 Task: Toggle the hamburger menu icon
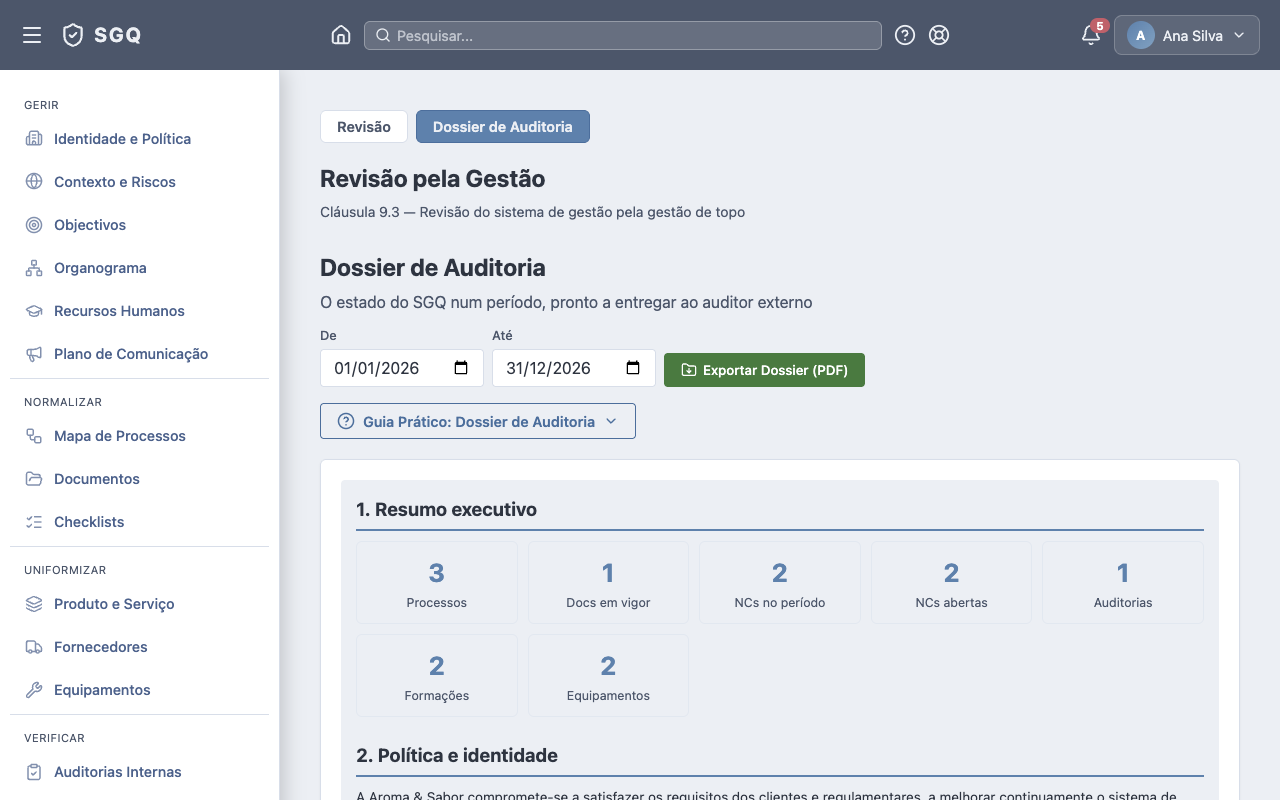pyautogui.click(x=32, y=35)
